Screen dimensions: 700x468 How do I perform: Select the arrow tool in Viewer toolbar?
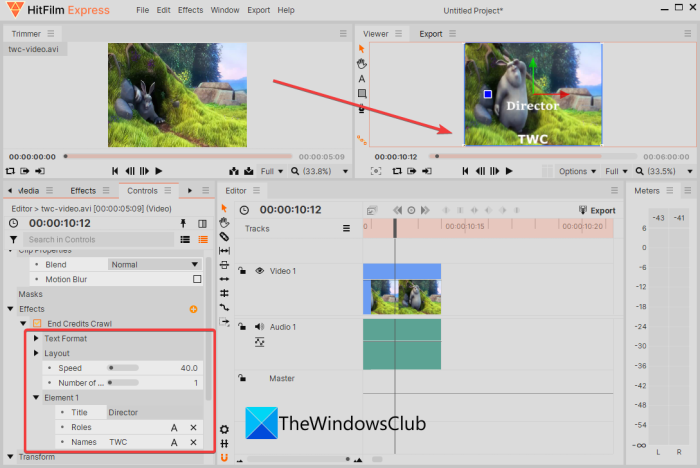pos(361,48)
